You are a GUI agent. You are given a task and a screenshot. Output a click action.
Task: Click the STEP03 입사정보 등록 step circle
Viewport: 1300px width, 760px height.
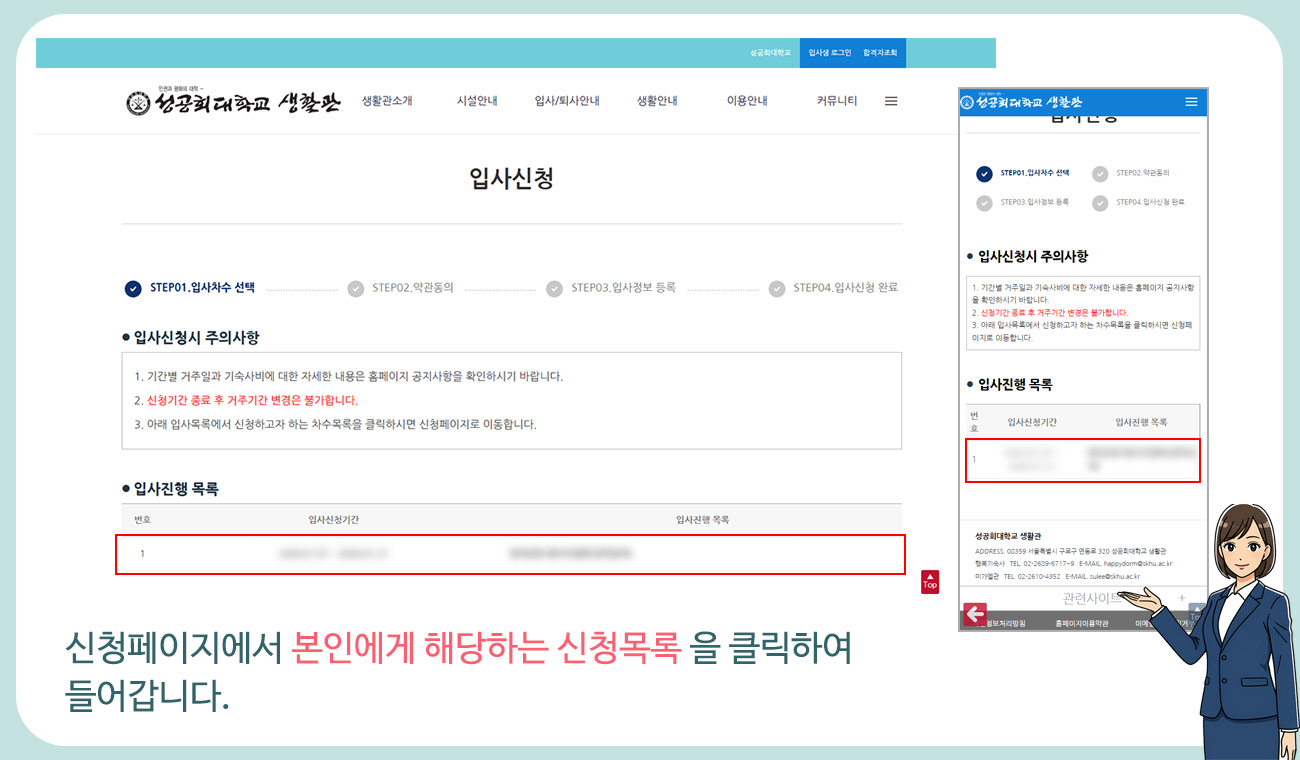555,289
